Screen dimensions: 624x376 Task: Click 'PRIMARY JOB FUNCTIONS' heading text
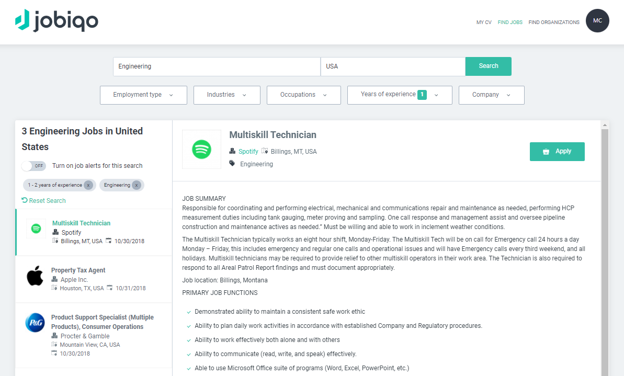[x=220, y=293]
